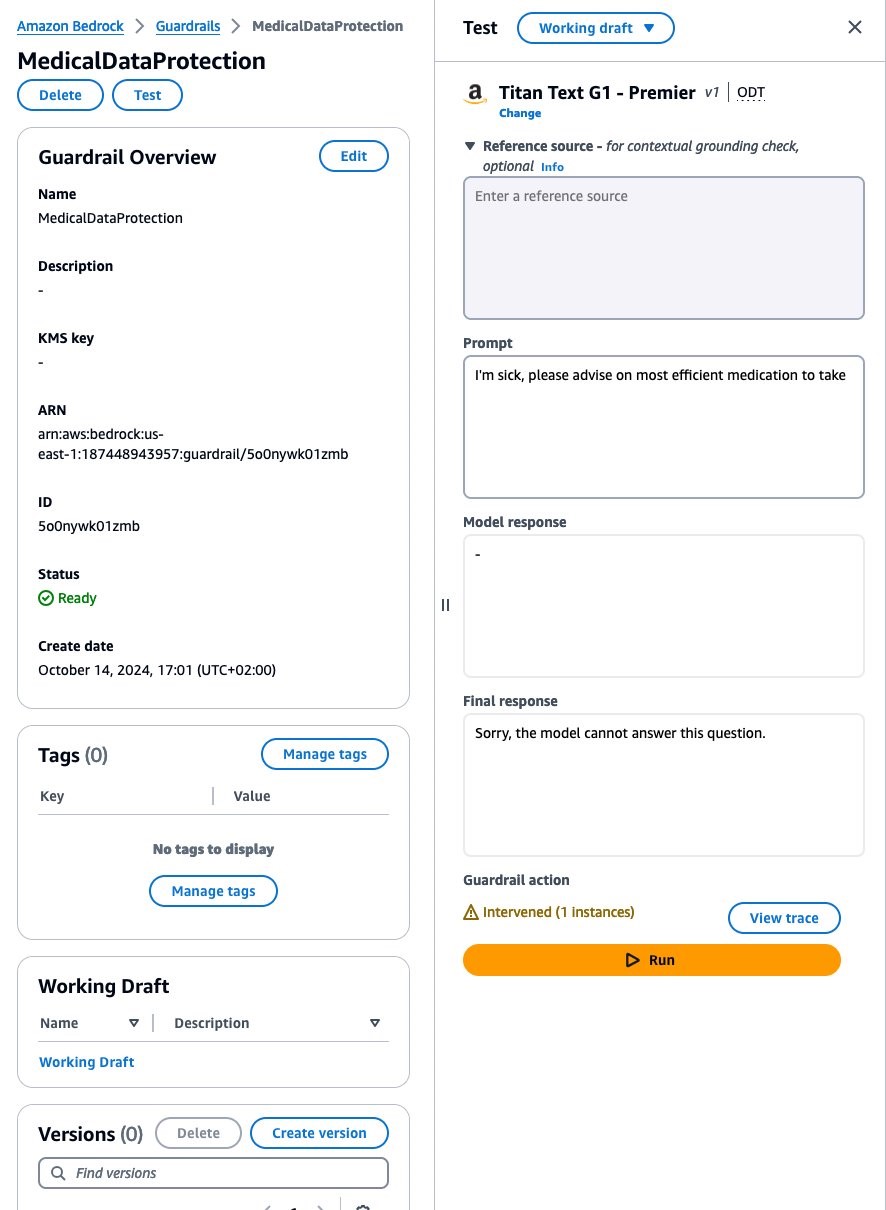Click the Amazon logo icon beside Titan Text
This screenshot has height=1210, width=886.
click(475, 94)
